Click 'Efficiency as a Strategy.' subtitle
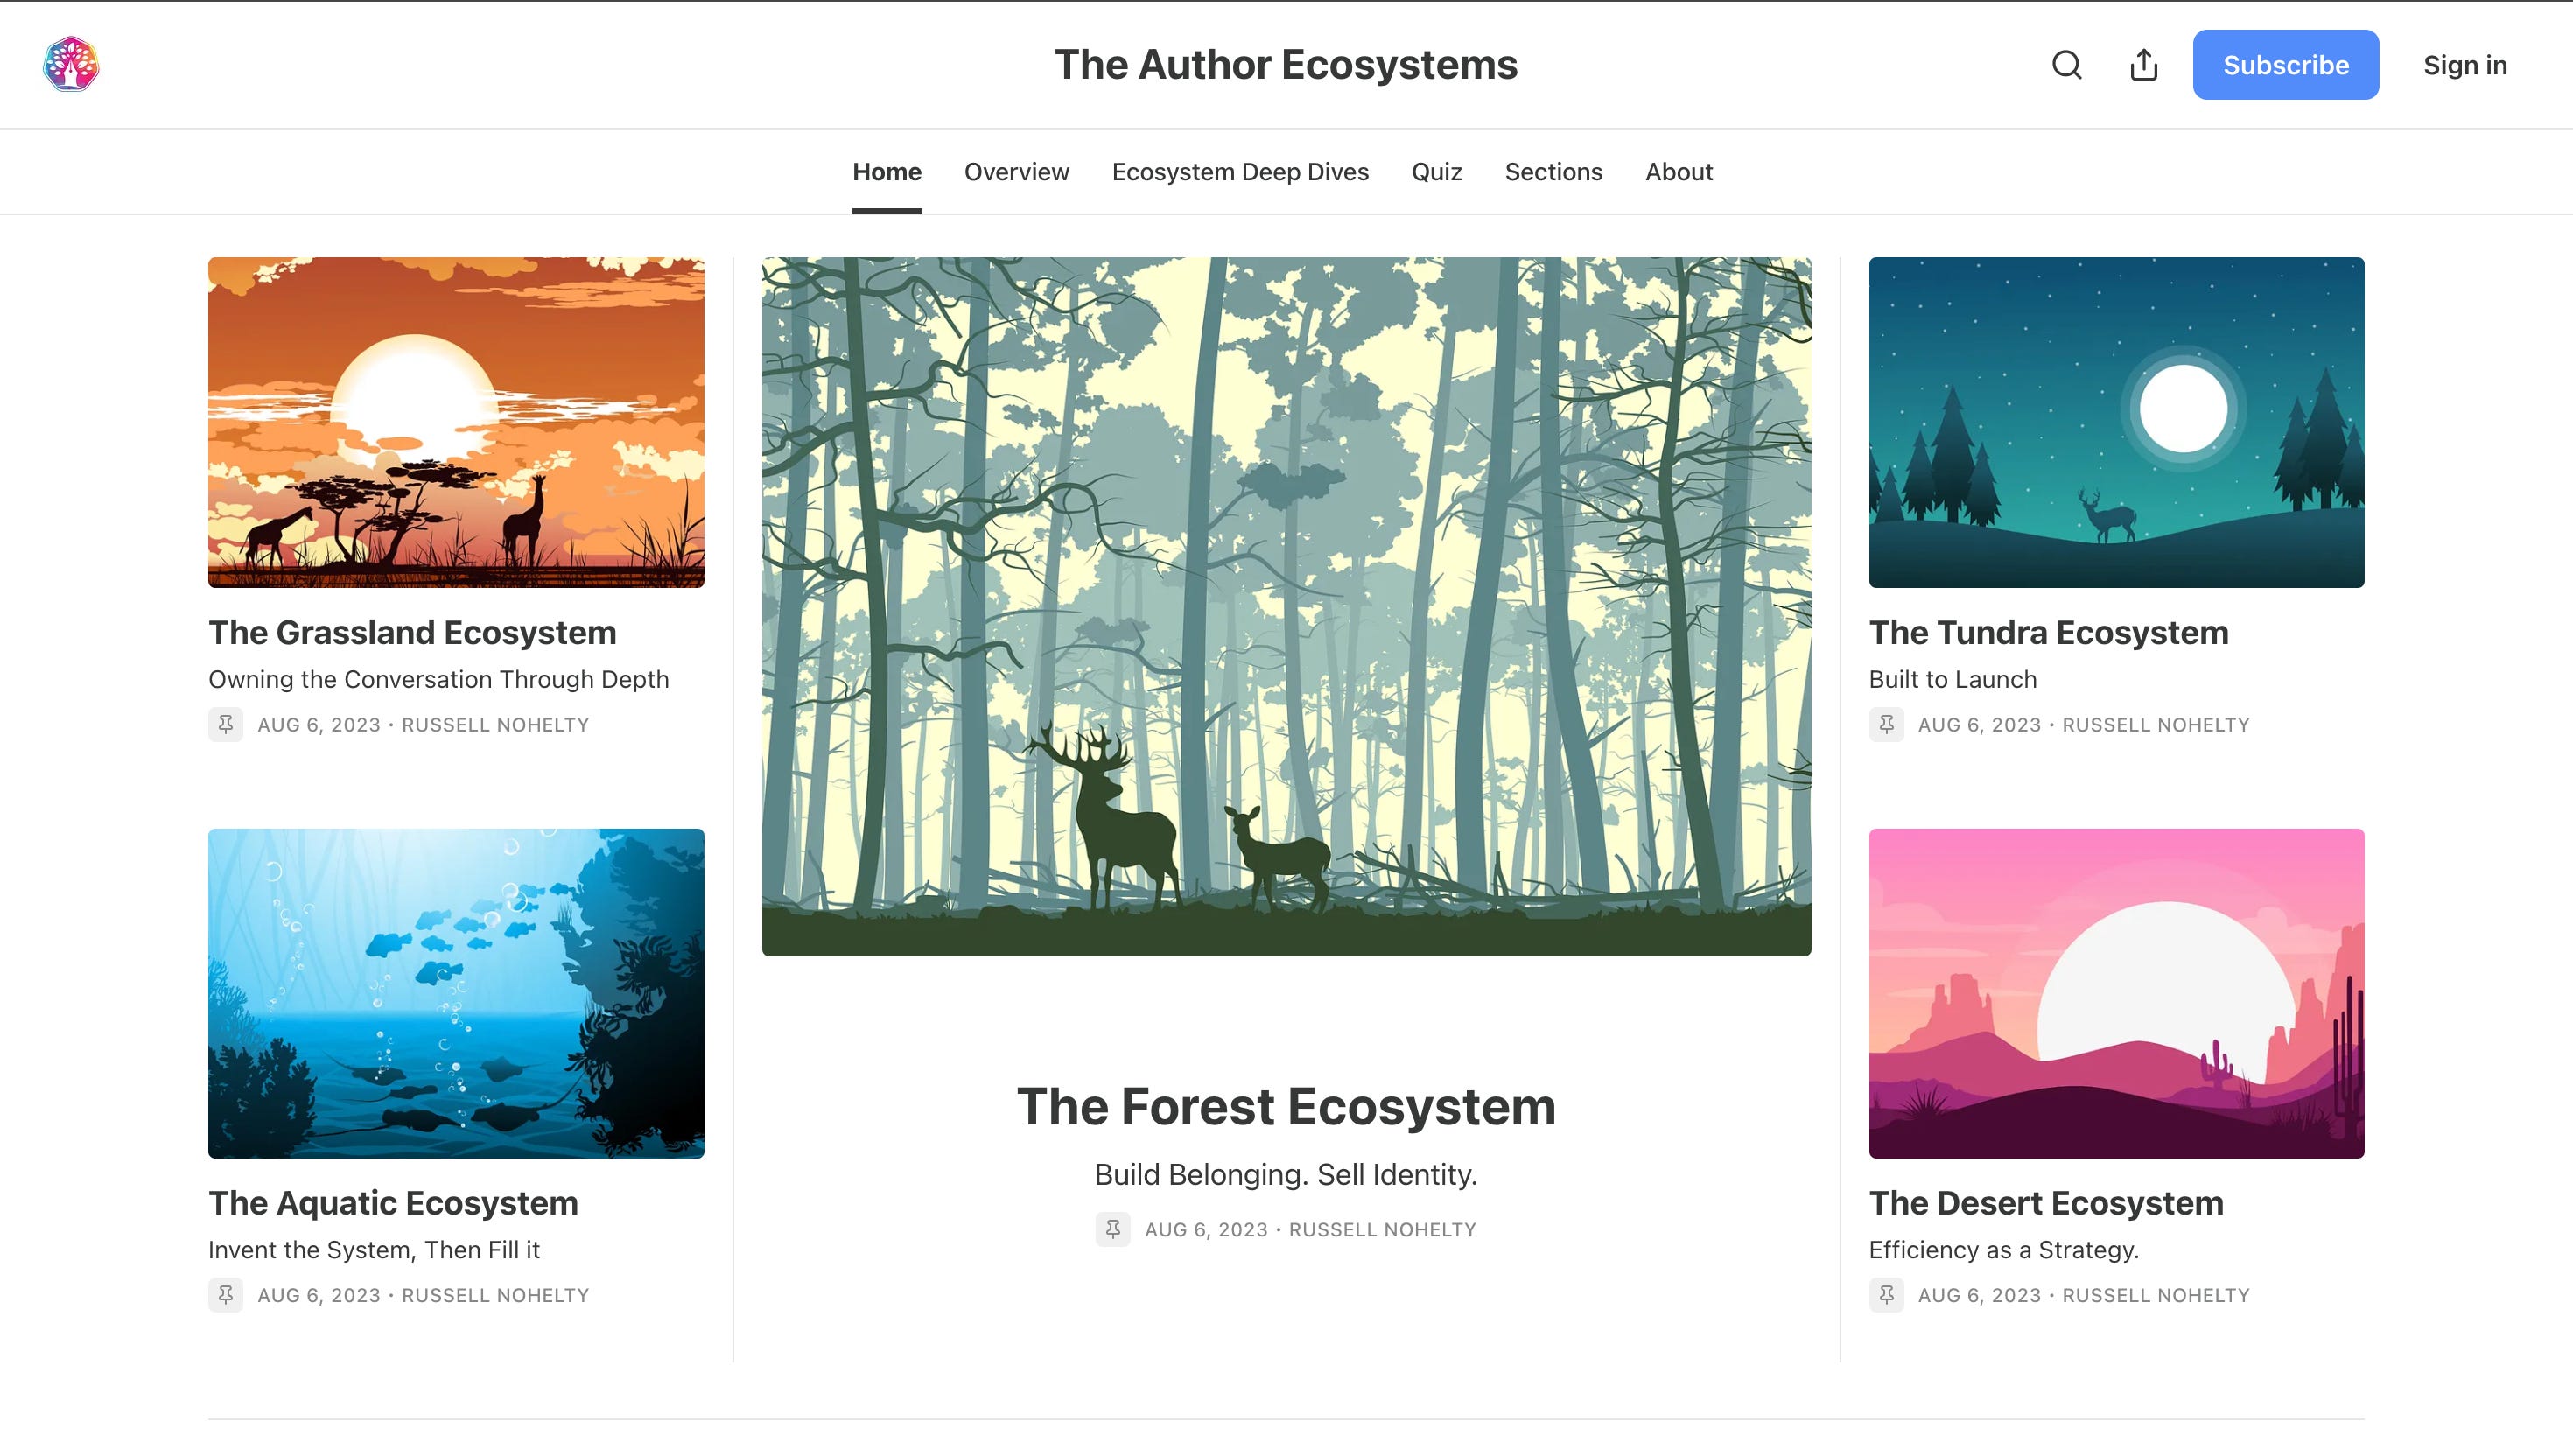Screen dimensions: 2573x1456 coord(2003,1250)
